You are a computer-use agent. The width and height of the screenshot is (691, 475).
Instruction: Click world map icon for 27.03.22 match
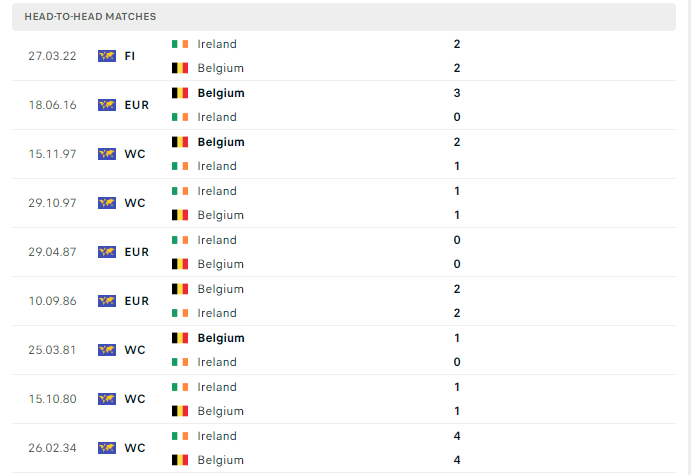click(x=107, y=56)
